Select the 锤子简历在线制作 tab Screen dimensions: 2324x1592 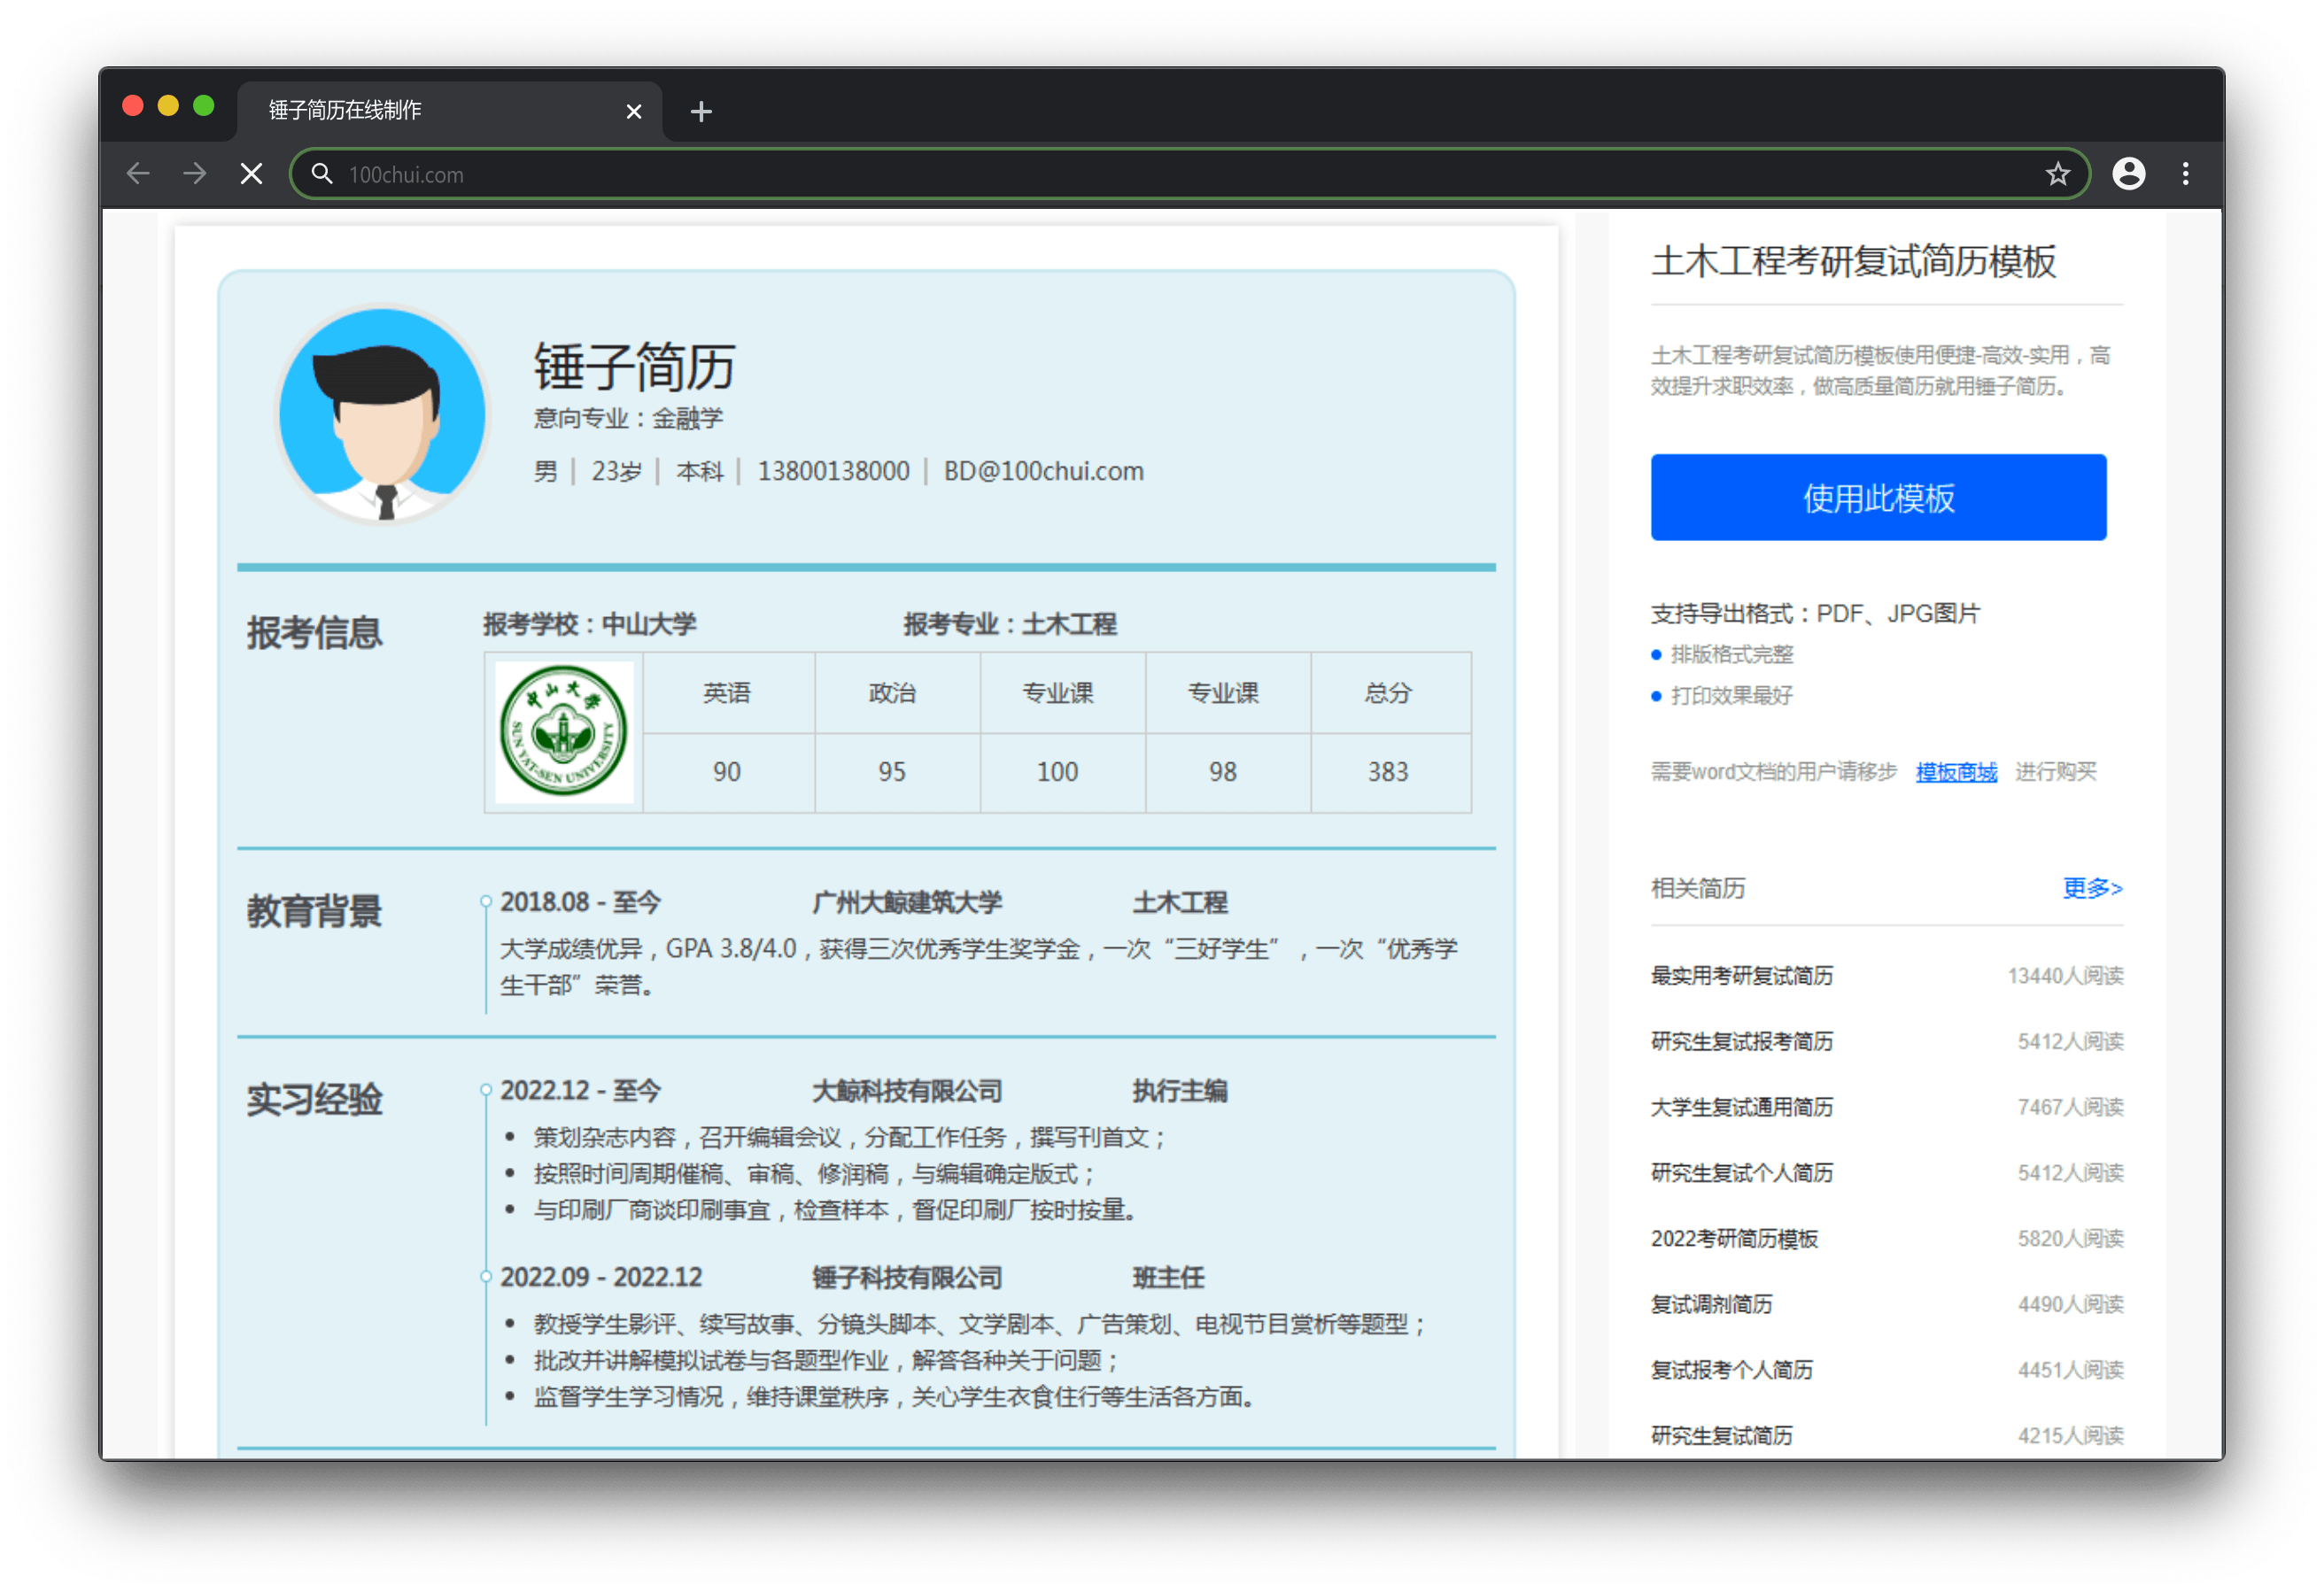[449, 110]
